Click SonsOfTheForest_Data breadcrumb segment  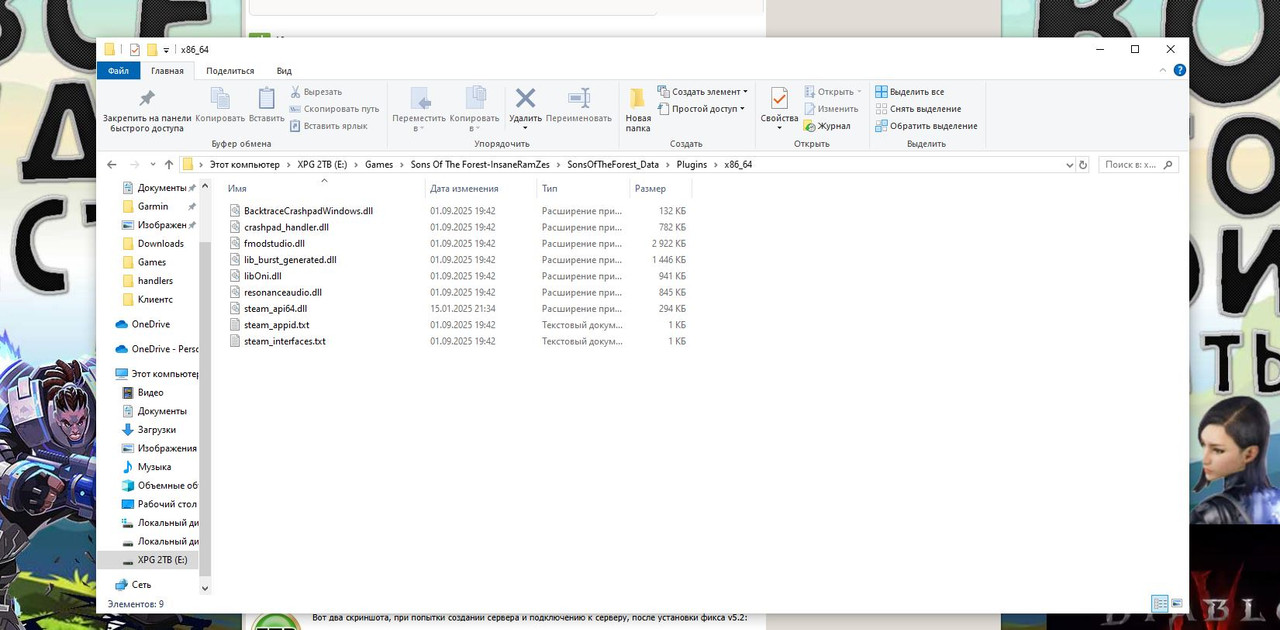coord(613,165)
